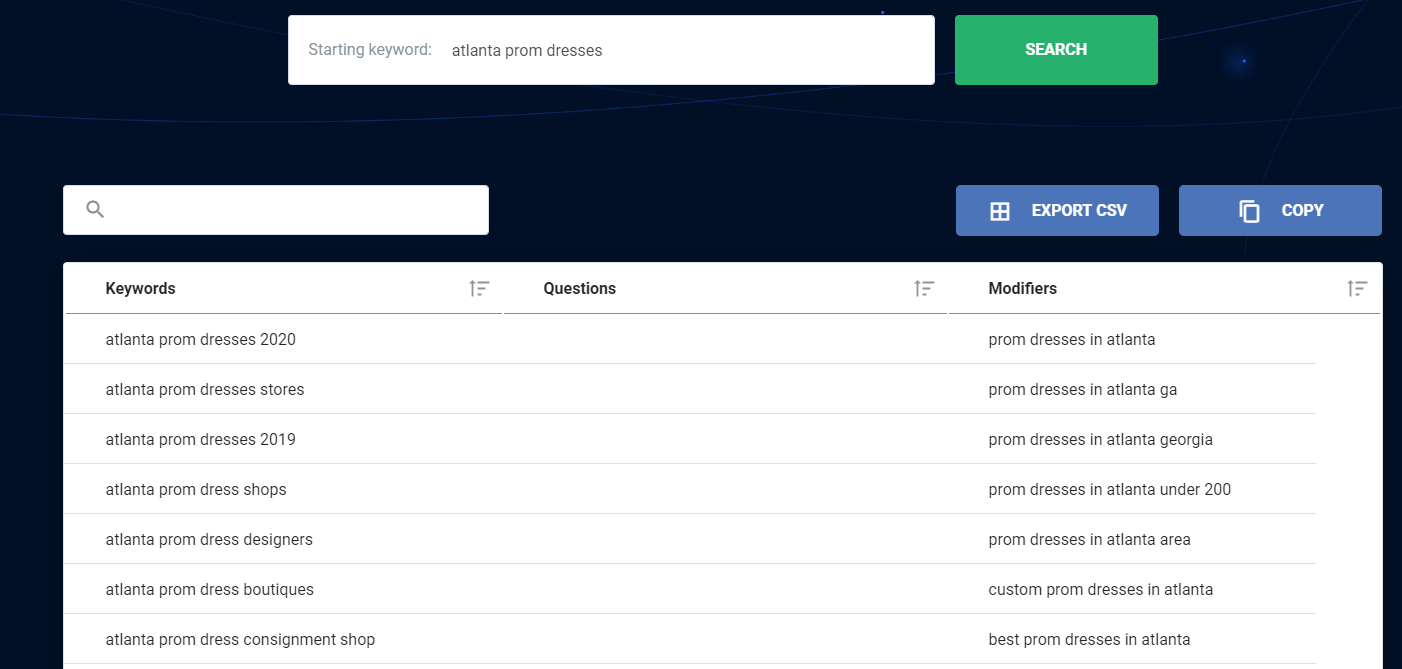Focus the table filter search field

coord(276,210)
